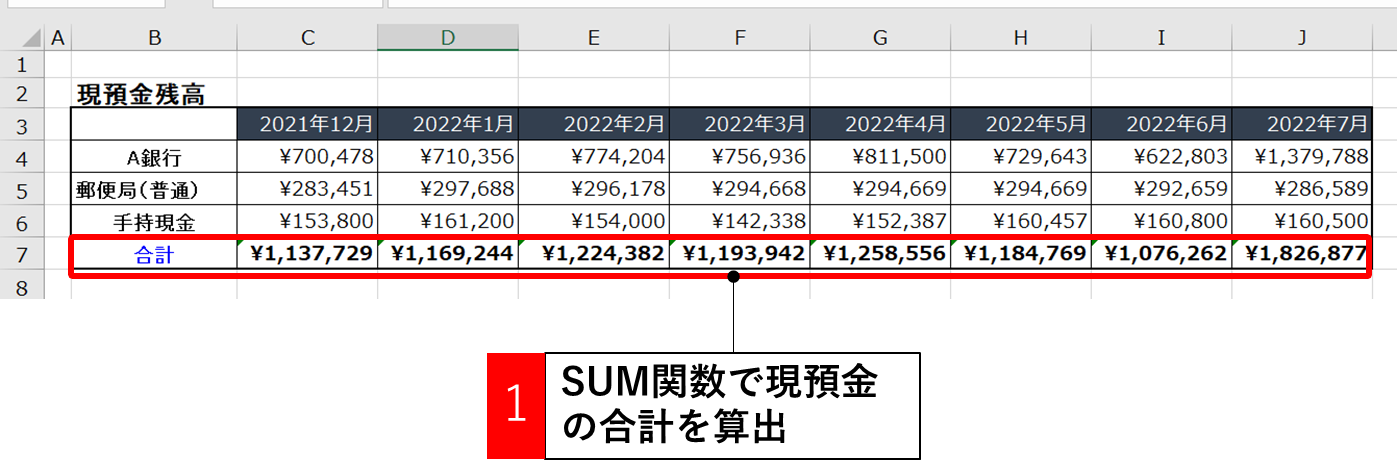Click cell with ¥142,338
This screenshot has width=1397, height=474.
(740, 221)
